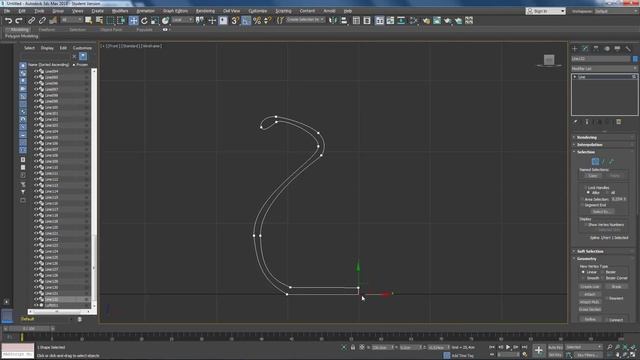
Task: Open Edit menu
Action: tap(22, 11)
